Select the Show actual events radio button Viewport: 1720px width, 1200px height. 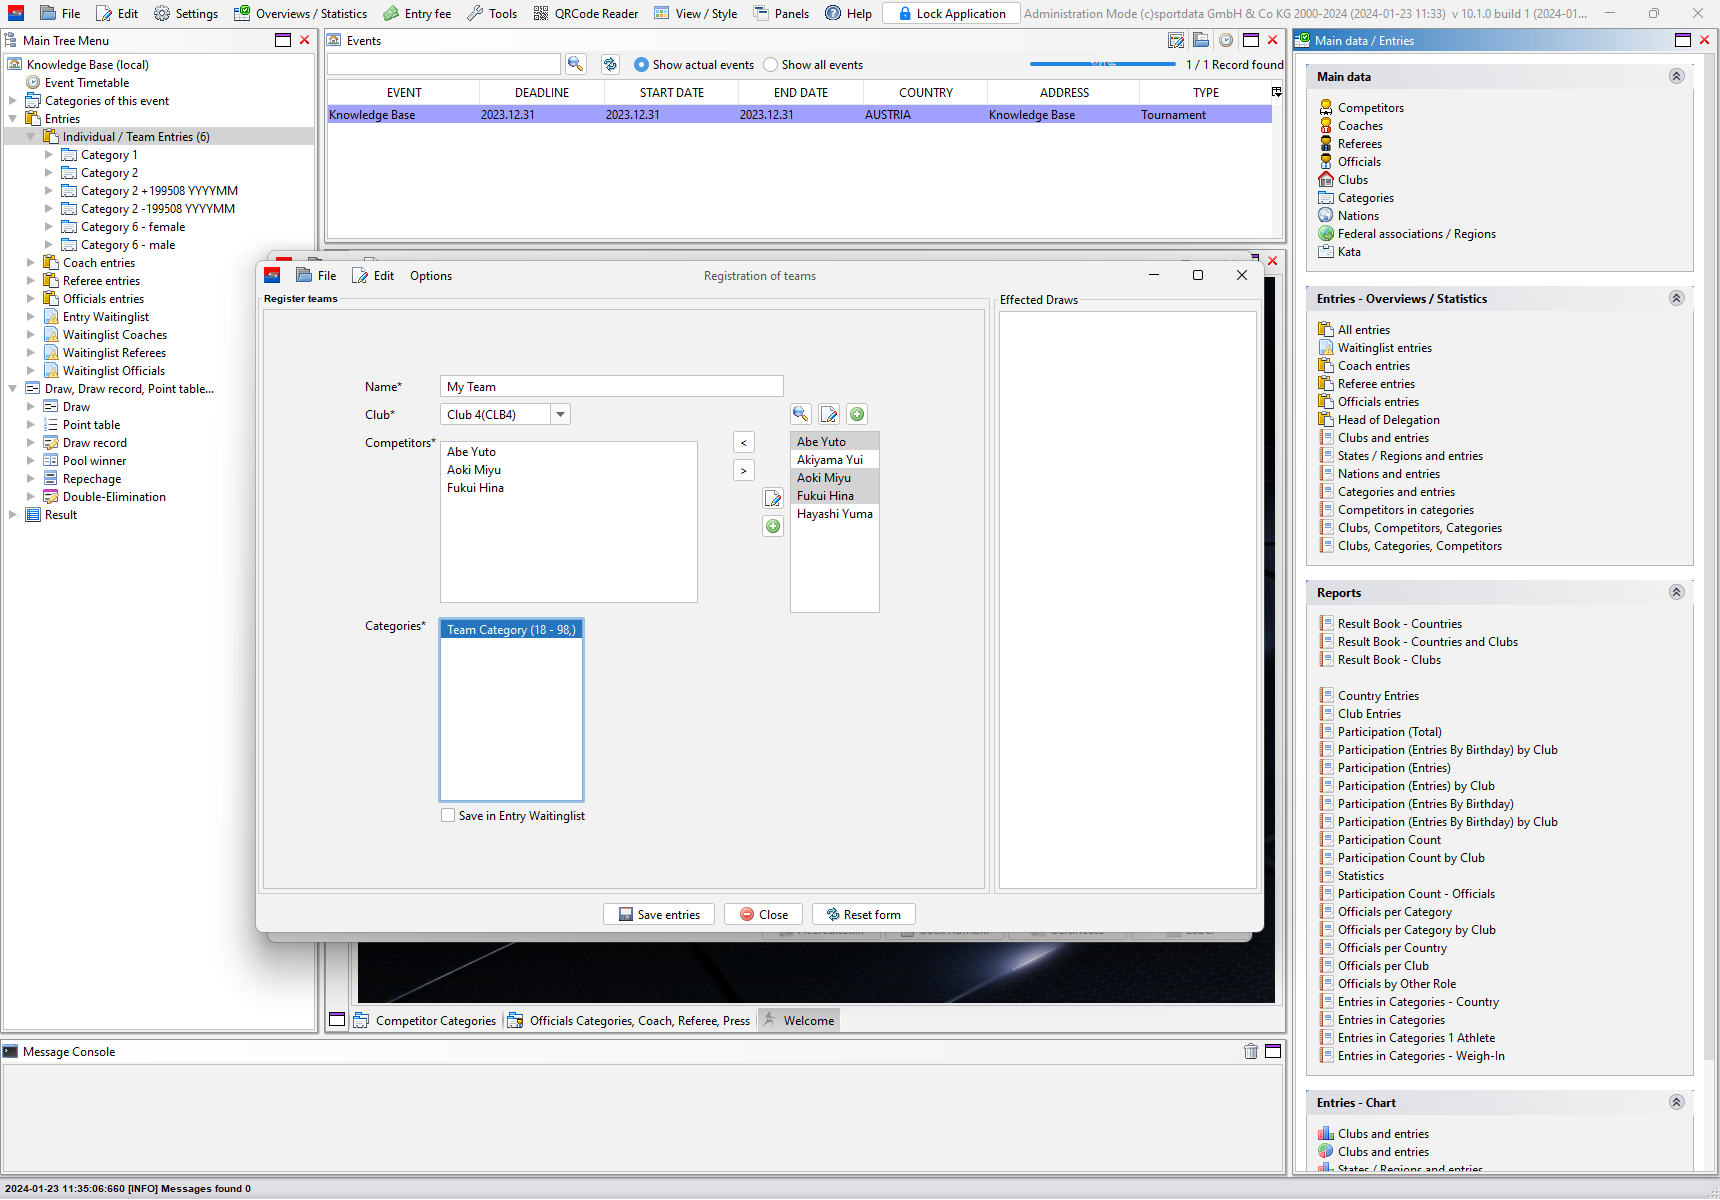click(x=641, y=64)
